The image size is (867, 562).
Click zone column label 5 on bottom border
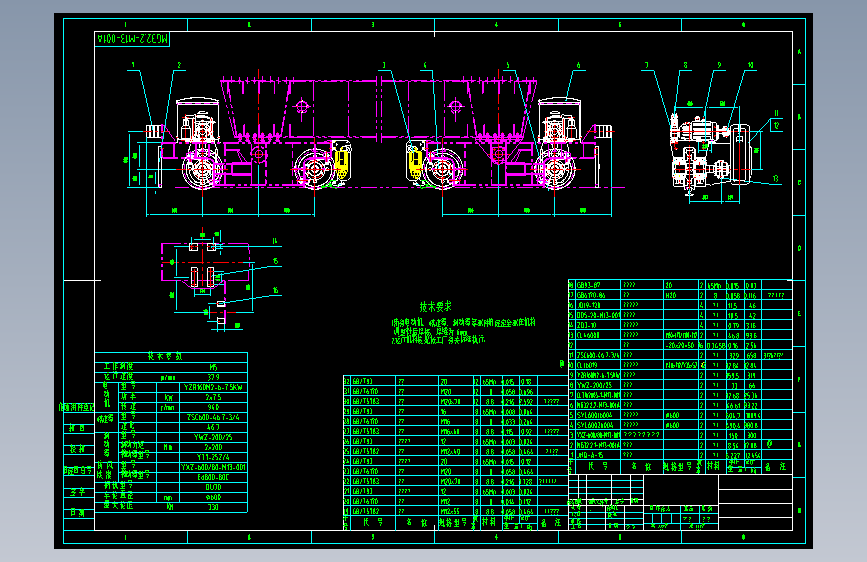(619, 537)
